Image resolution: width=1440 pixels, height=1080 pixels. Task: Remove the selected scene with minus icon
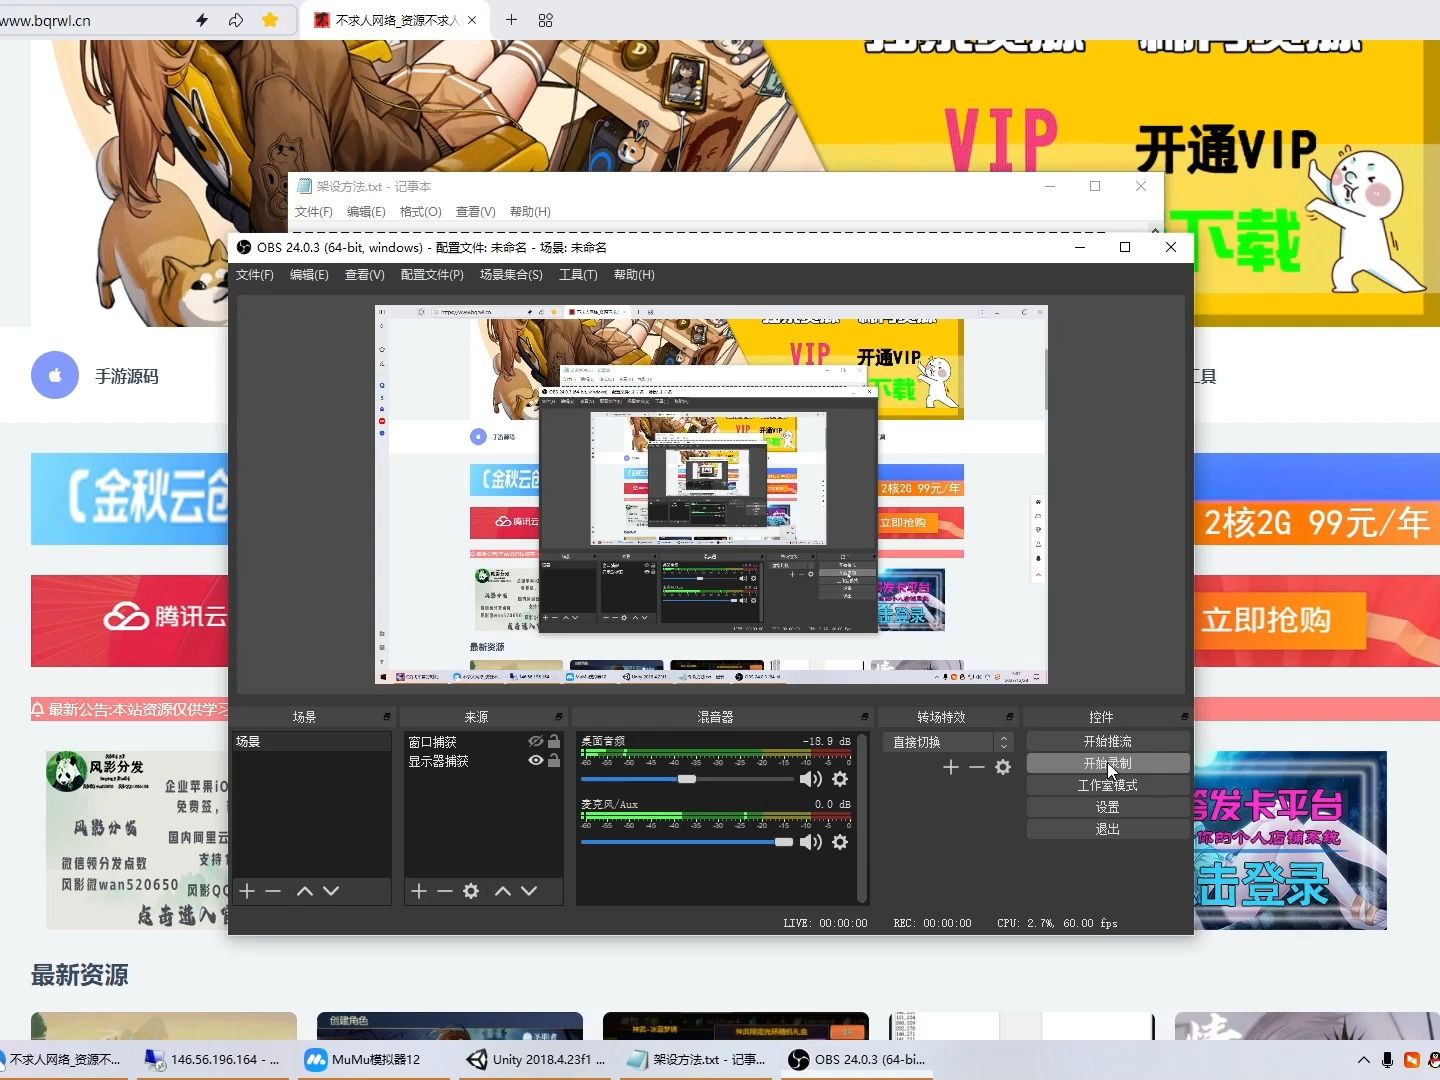coord(273,891)
